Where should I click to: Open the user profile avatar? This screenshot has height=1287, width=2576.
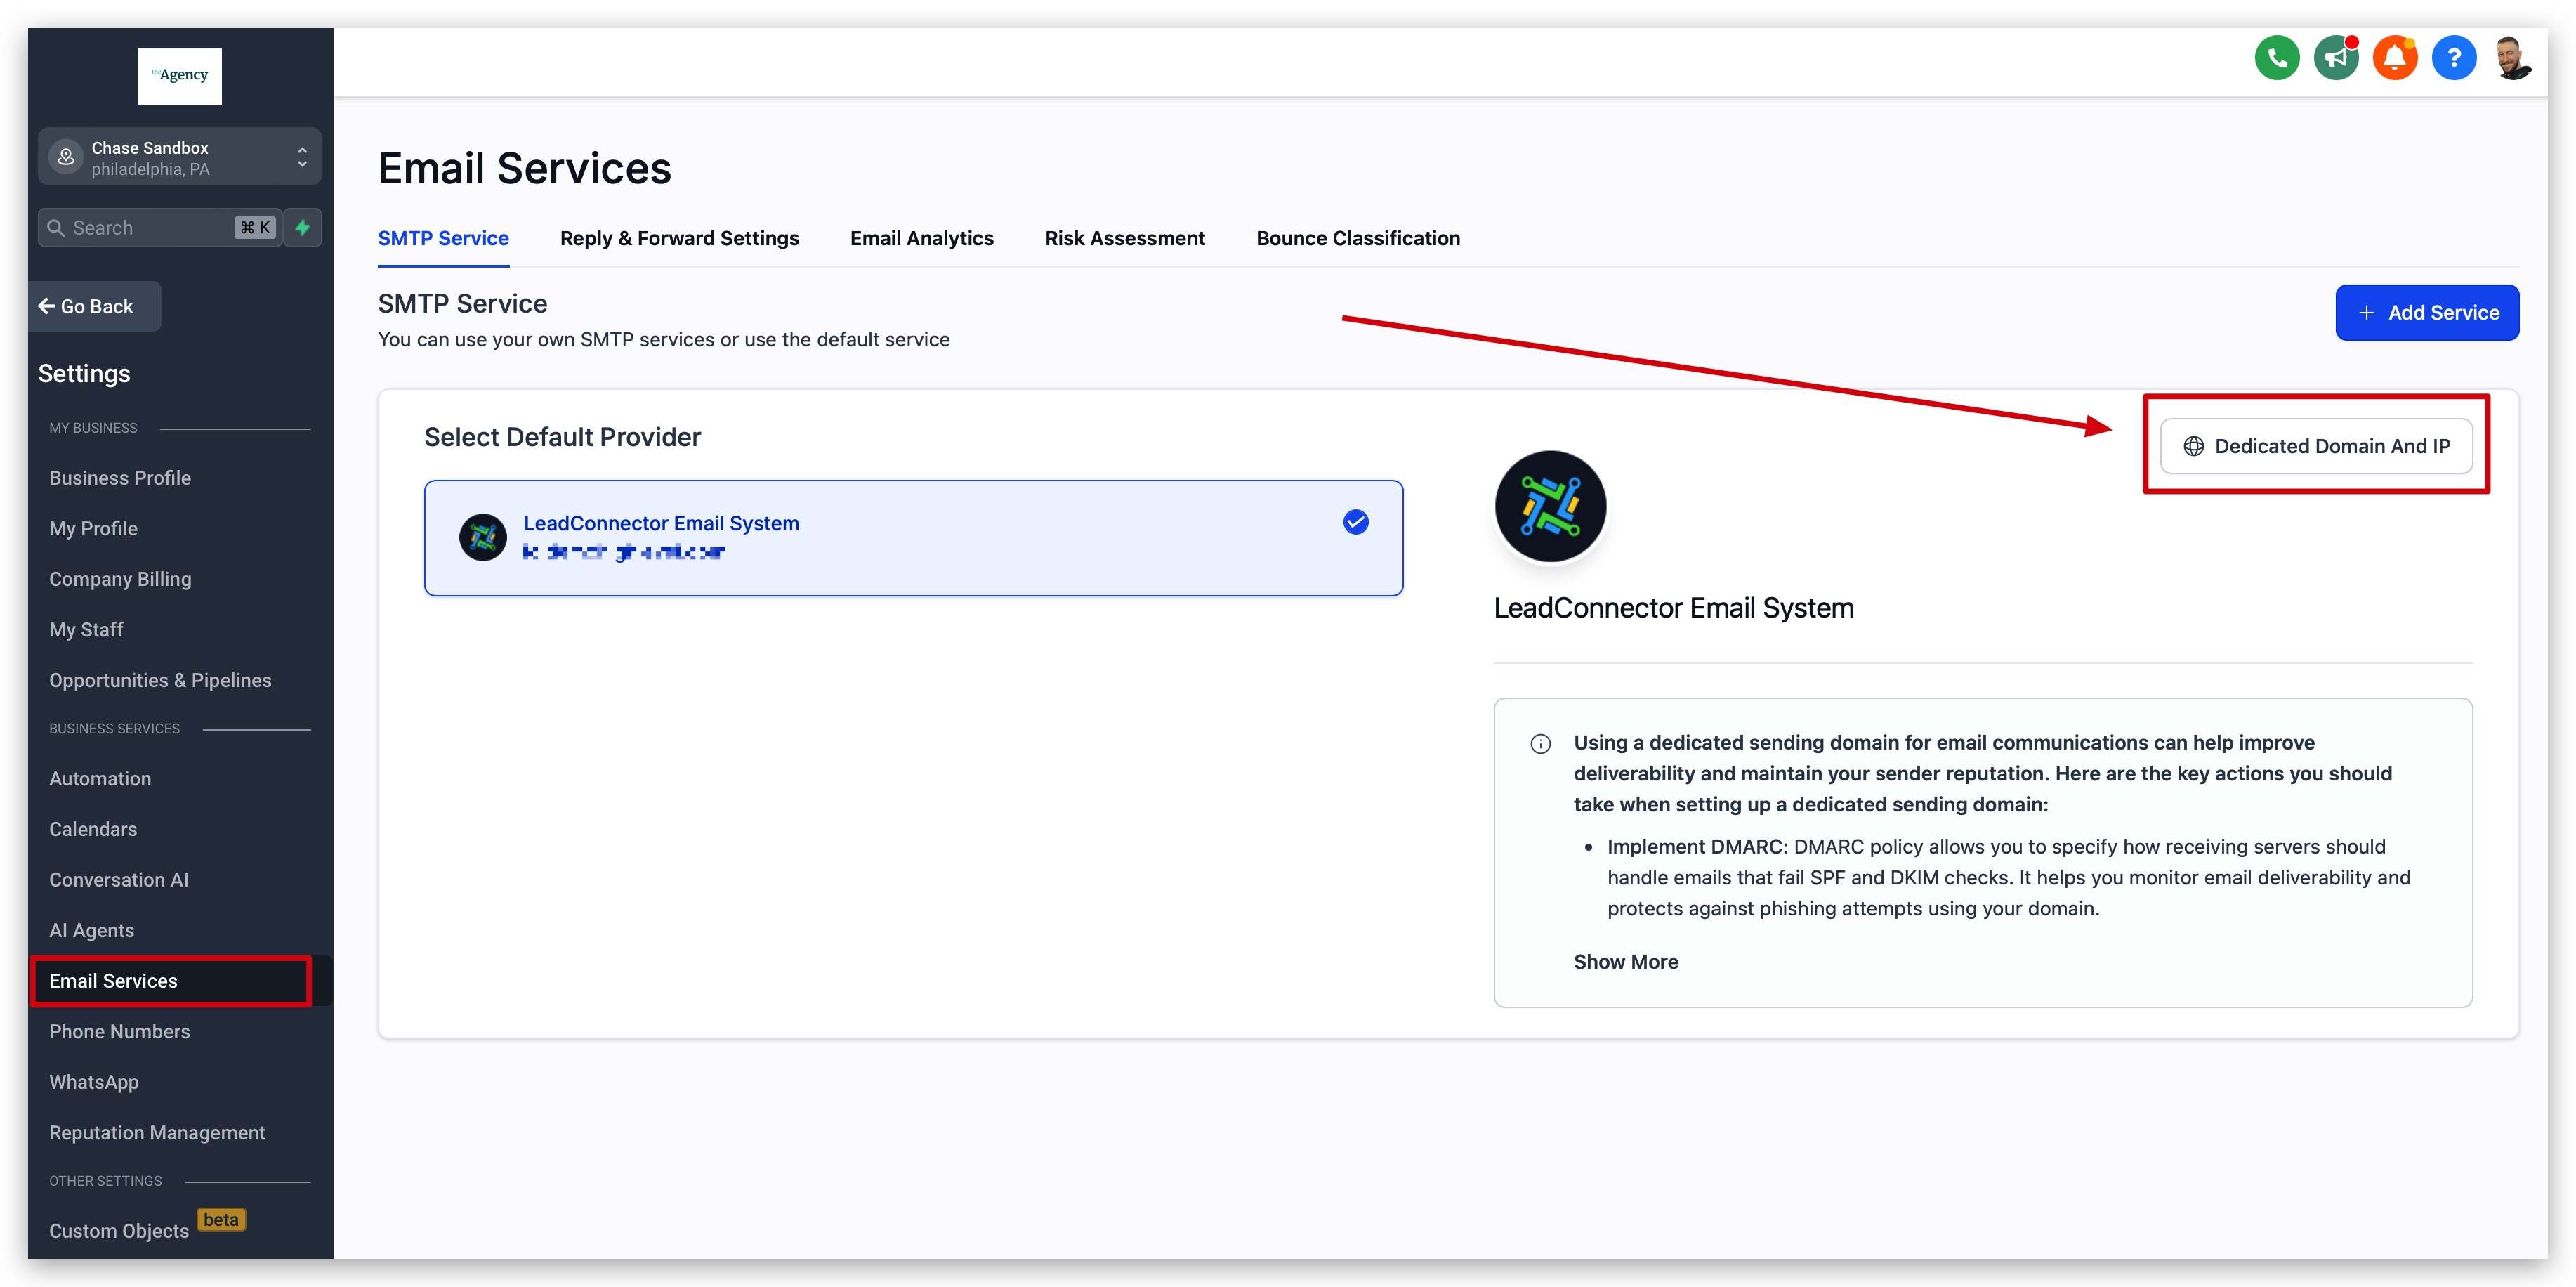pyautogui.click(x=2512, y=58)
